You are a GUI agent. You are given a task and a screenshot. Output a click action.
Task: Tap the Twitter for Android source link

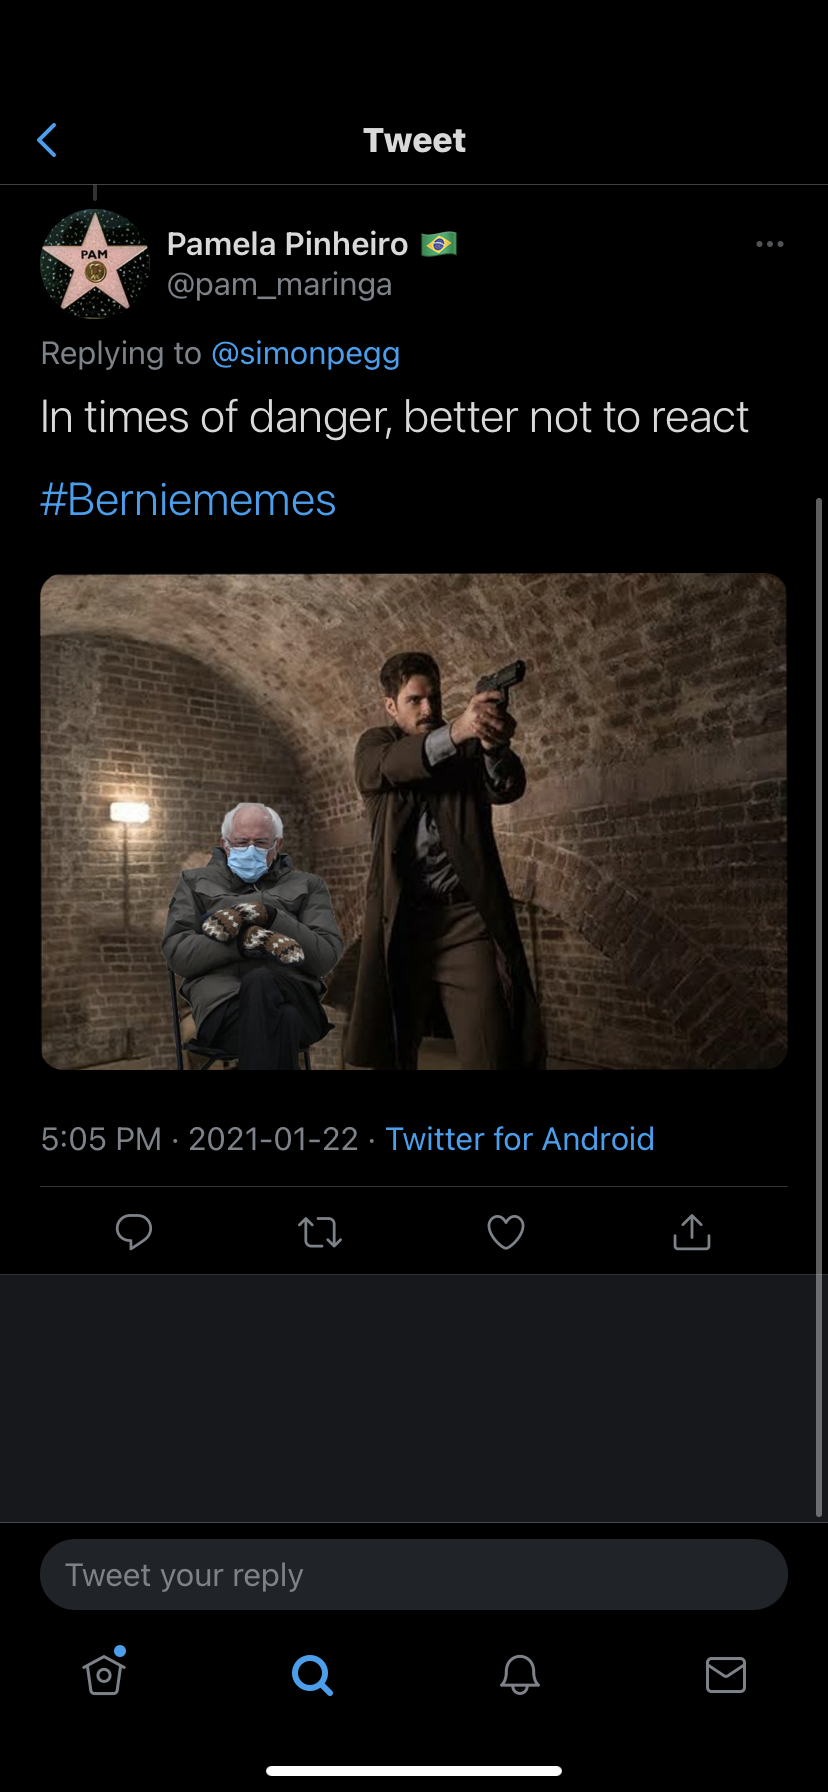520,1139
